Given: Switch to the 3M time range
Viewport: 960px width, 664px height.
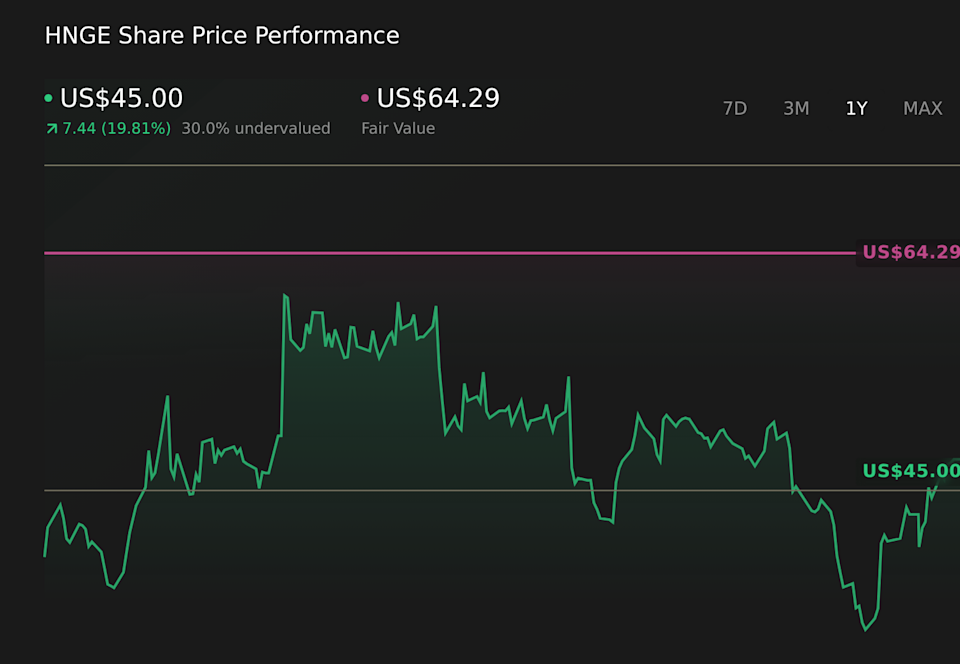Looking at the screenshot, I should click(x=796, y=108).
